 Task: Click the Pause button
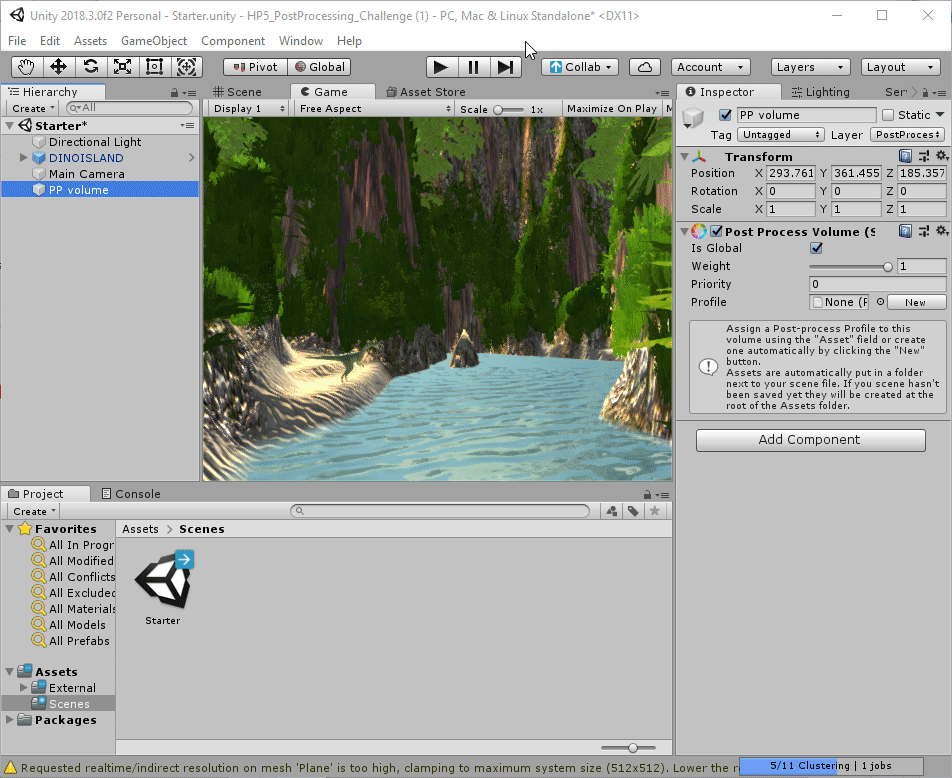click(x=473, y=67)
